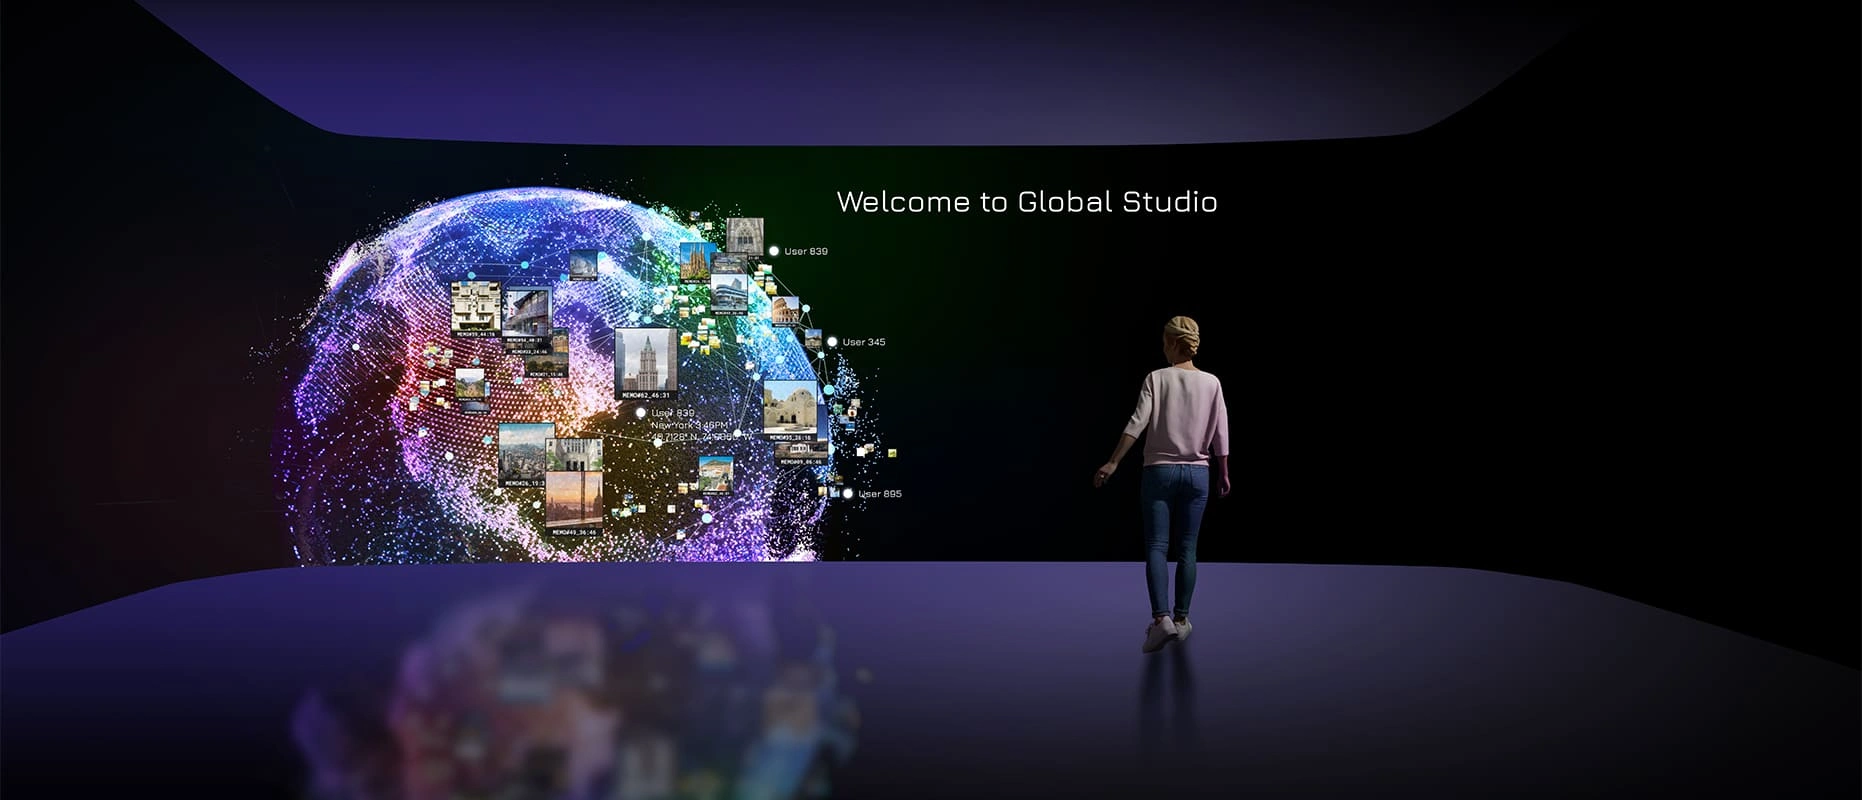
Task: Open the central skyscraper photo MEMO#62
Action: 645,361
